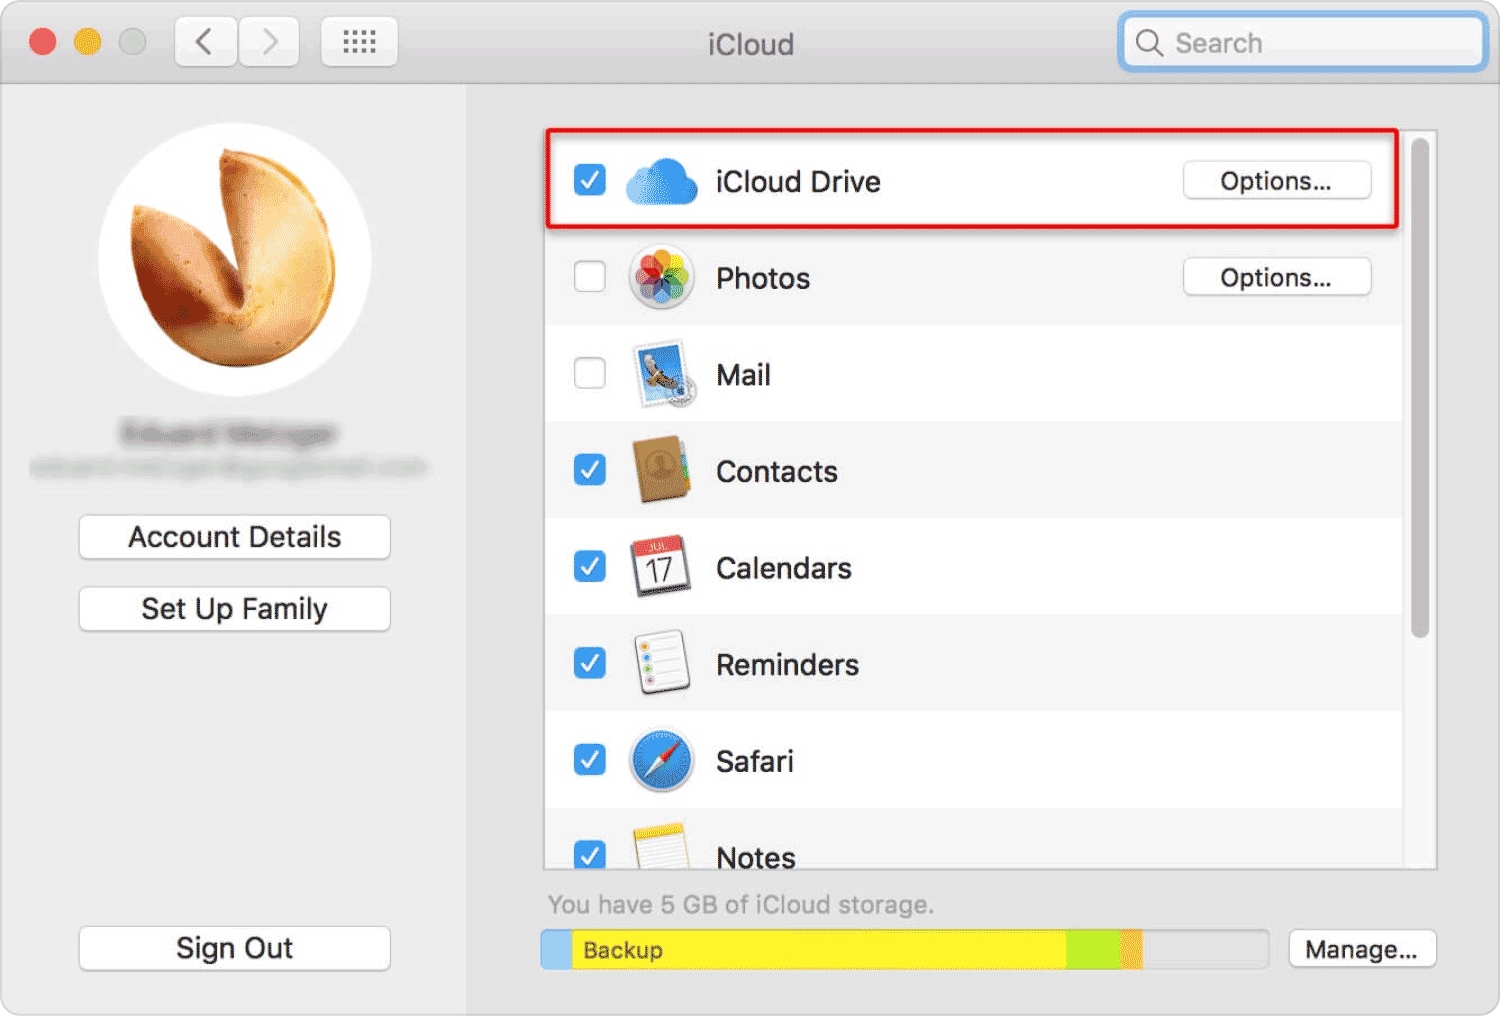Show all preferences grid icon
The width and height of the screenshot is (1500, 1016).
click(359, 42)
